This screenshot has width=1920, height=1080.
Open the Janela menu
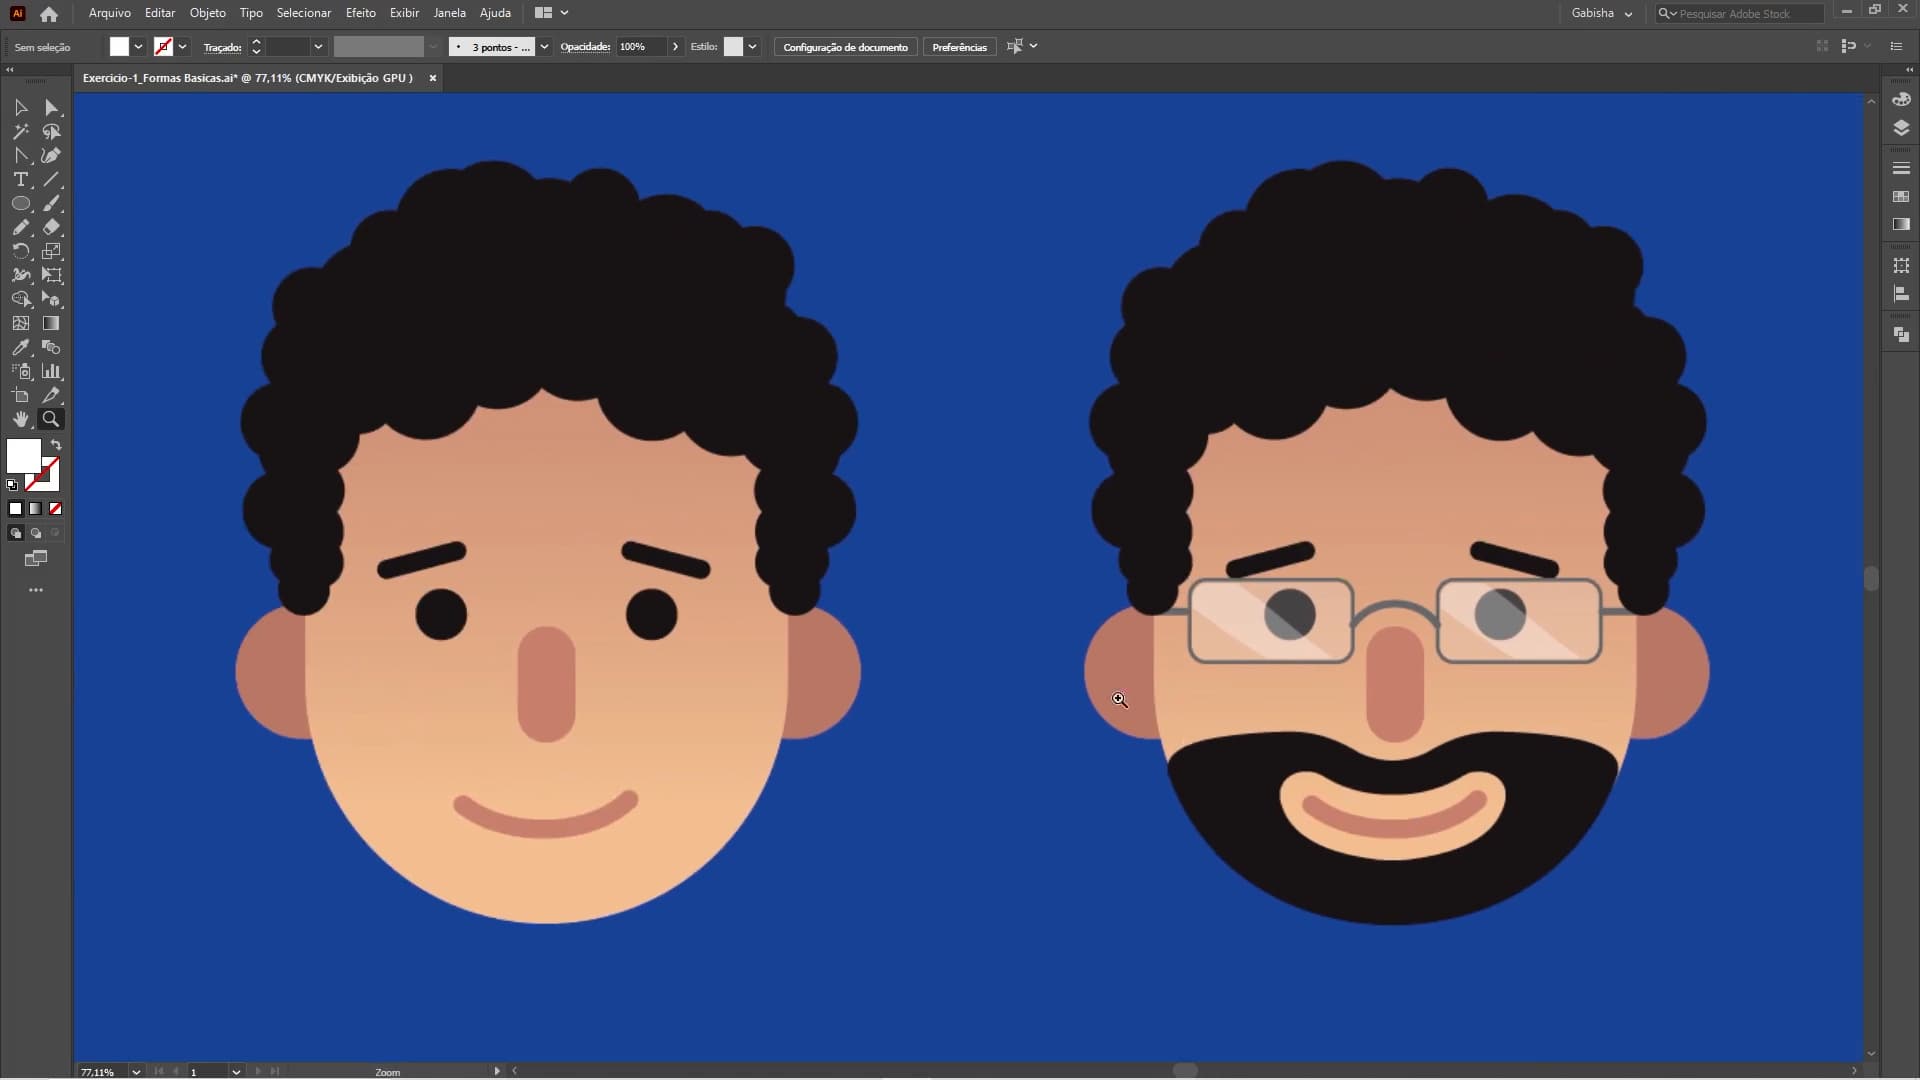449,13
